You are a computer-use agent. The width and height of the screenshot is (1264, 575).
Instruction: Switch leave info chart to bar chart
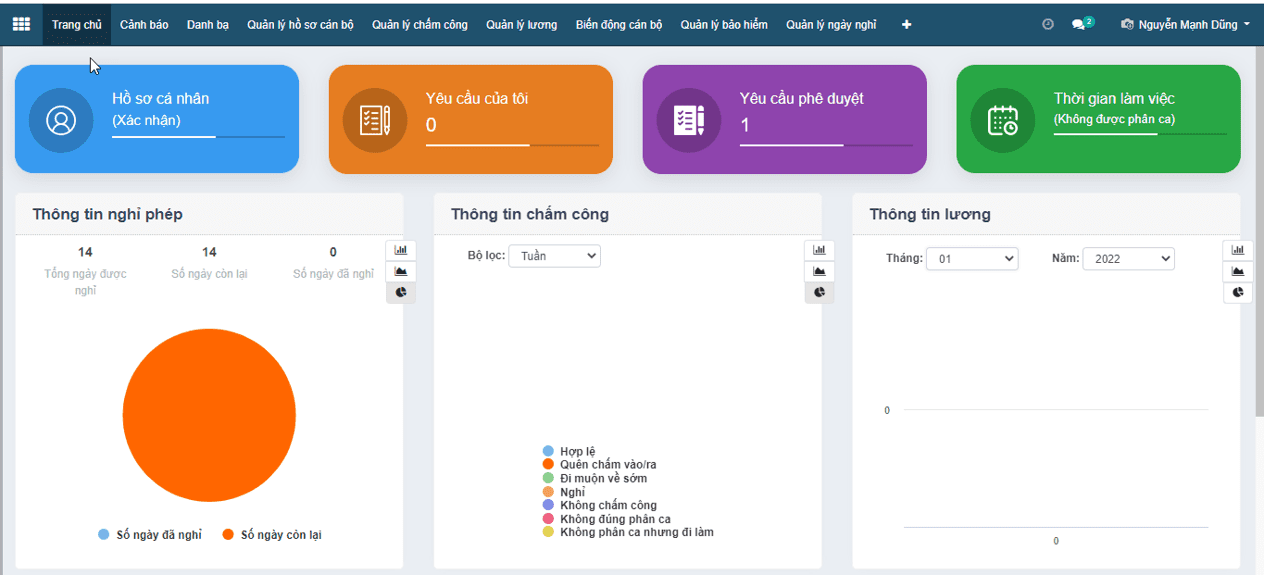point(400,250)
